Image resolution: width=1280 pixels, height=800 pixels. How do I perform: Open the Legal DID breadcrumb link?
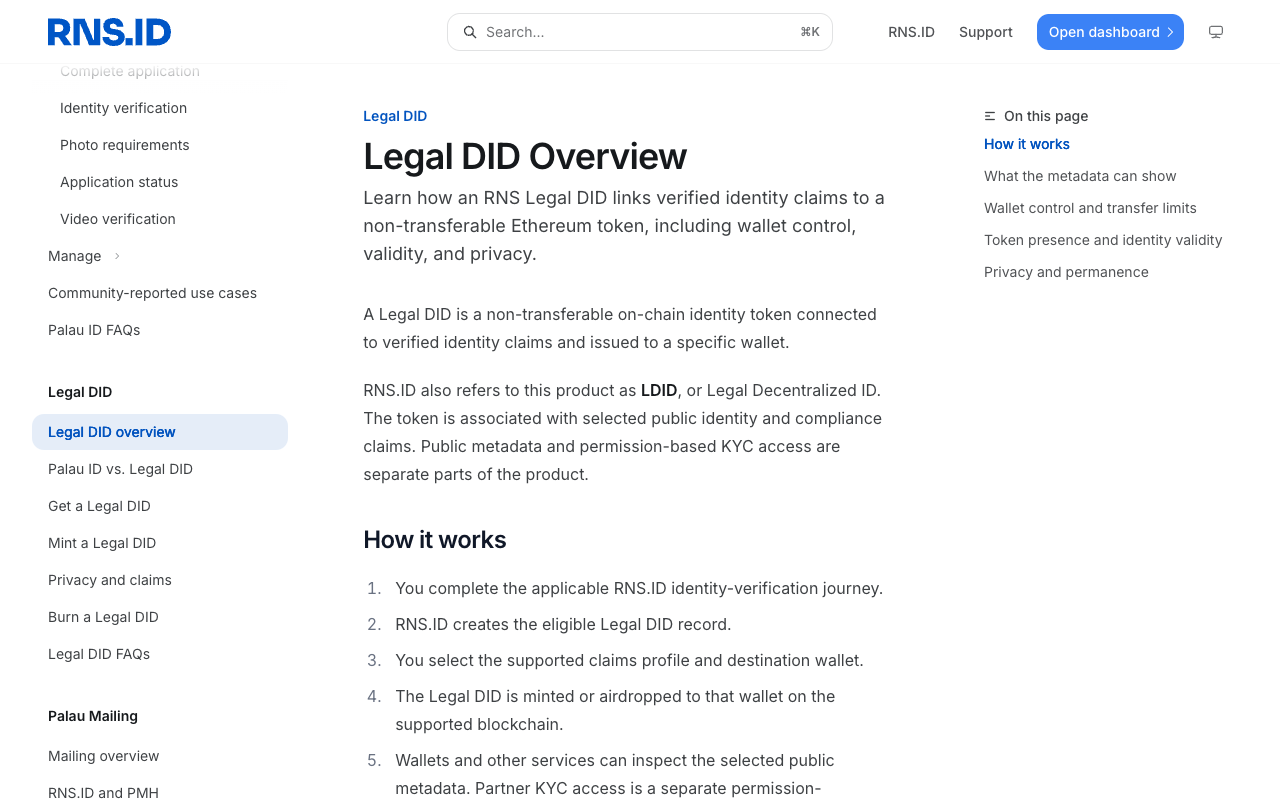tap(395, 116)
